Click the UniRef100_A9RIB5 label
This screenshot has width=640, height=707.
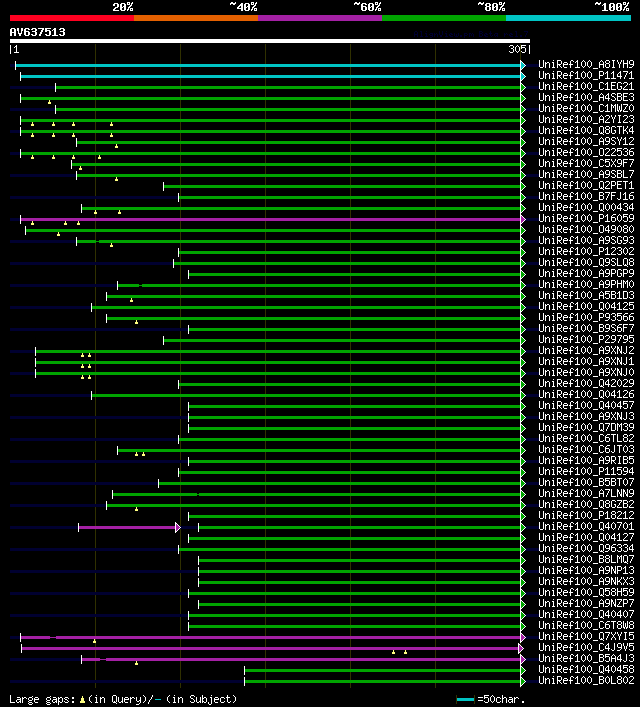click(586, 460)
